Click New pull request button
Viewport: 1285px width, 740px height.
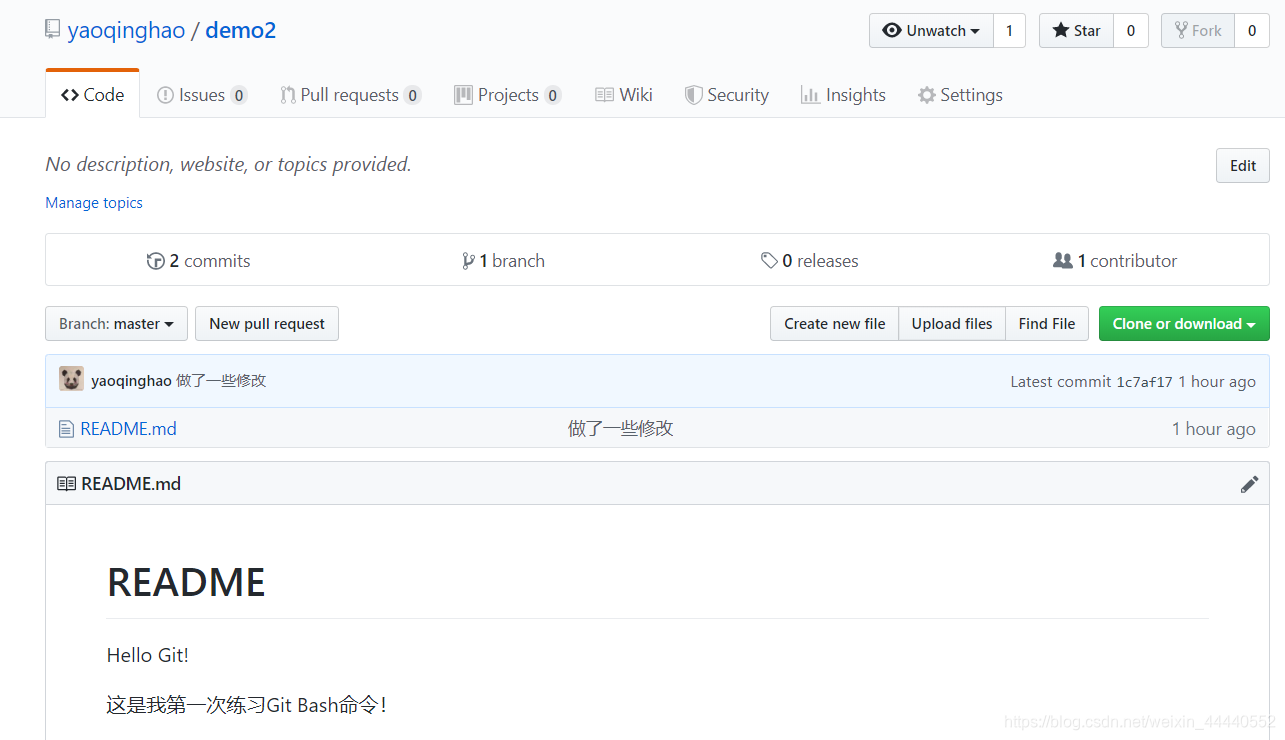click(x=267, y=324)
